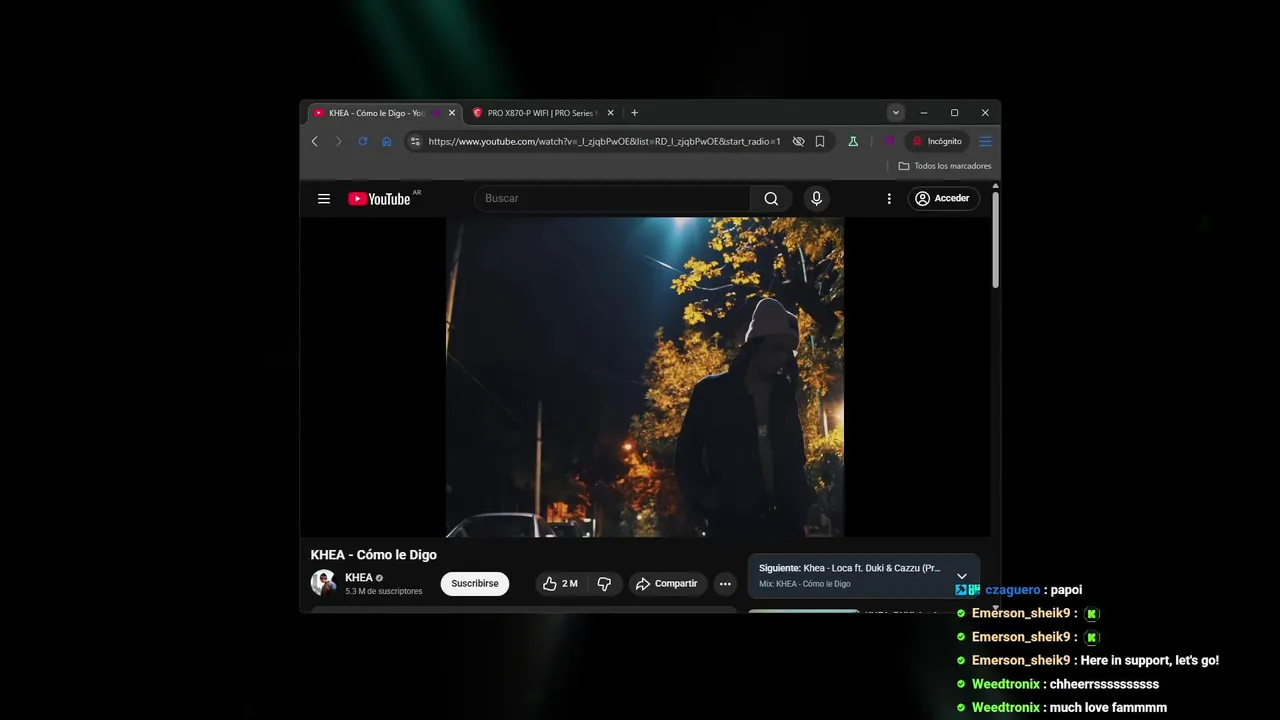
Task: Click the Buscar search field
Action: coord(612,199)
